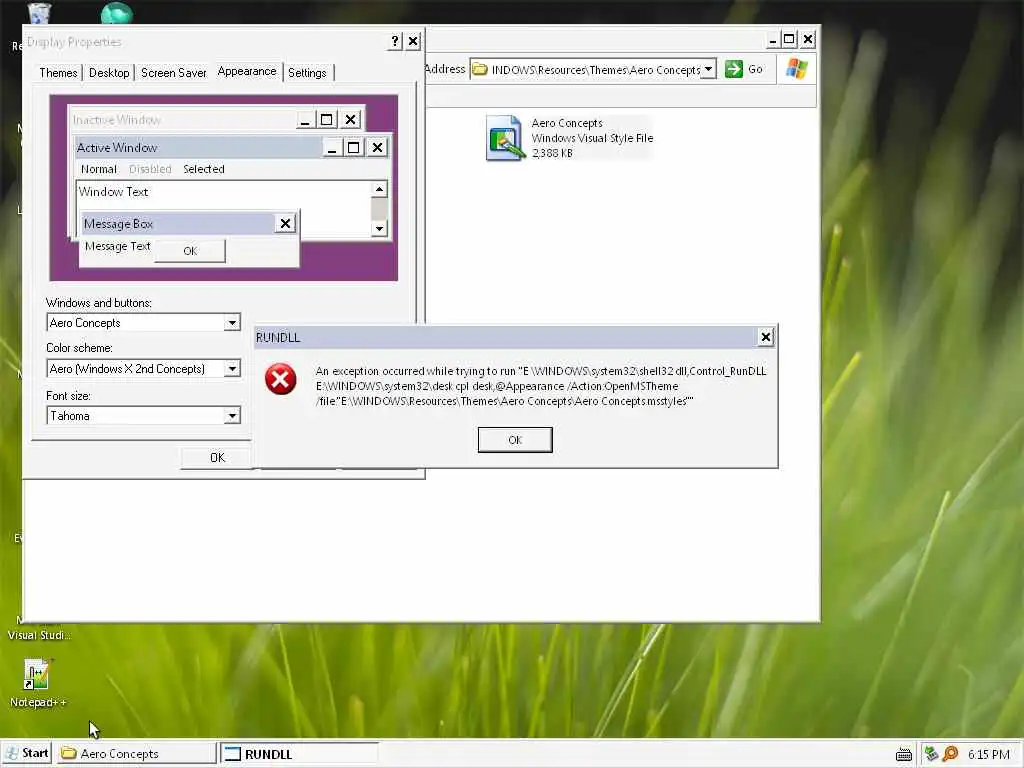Click the preview Inactive Window close button
The width and height of the screenshot is (1024, 768).
[351, 120]
